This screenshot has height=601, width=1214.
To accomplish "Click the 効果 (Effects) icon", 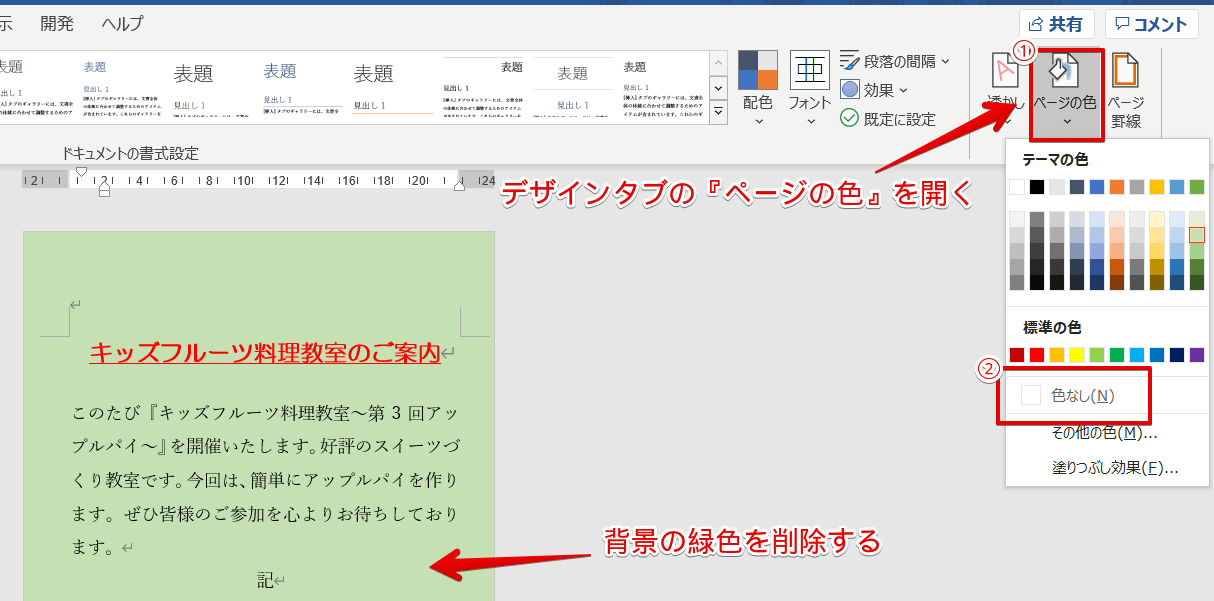I will coord(851,89).
